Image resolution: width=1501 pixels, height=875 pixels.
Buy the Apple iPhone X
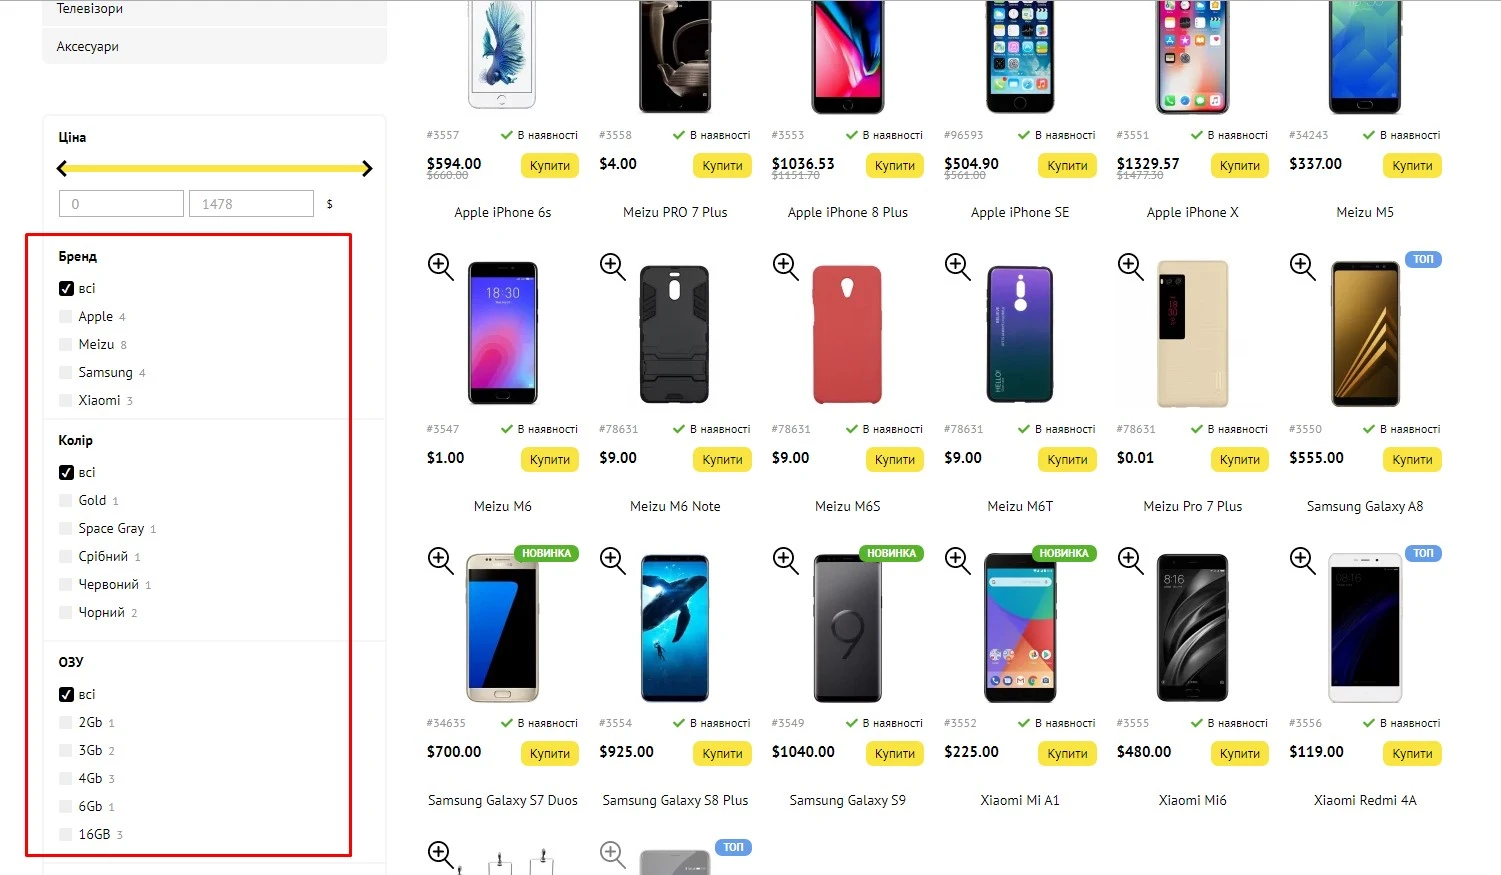point(1239,166)
